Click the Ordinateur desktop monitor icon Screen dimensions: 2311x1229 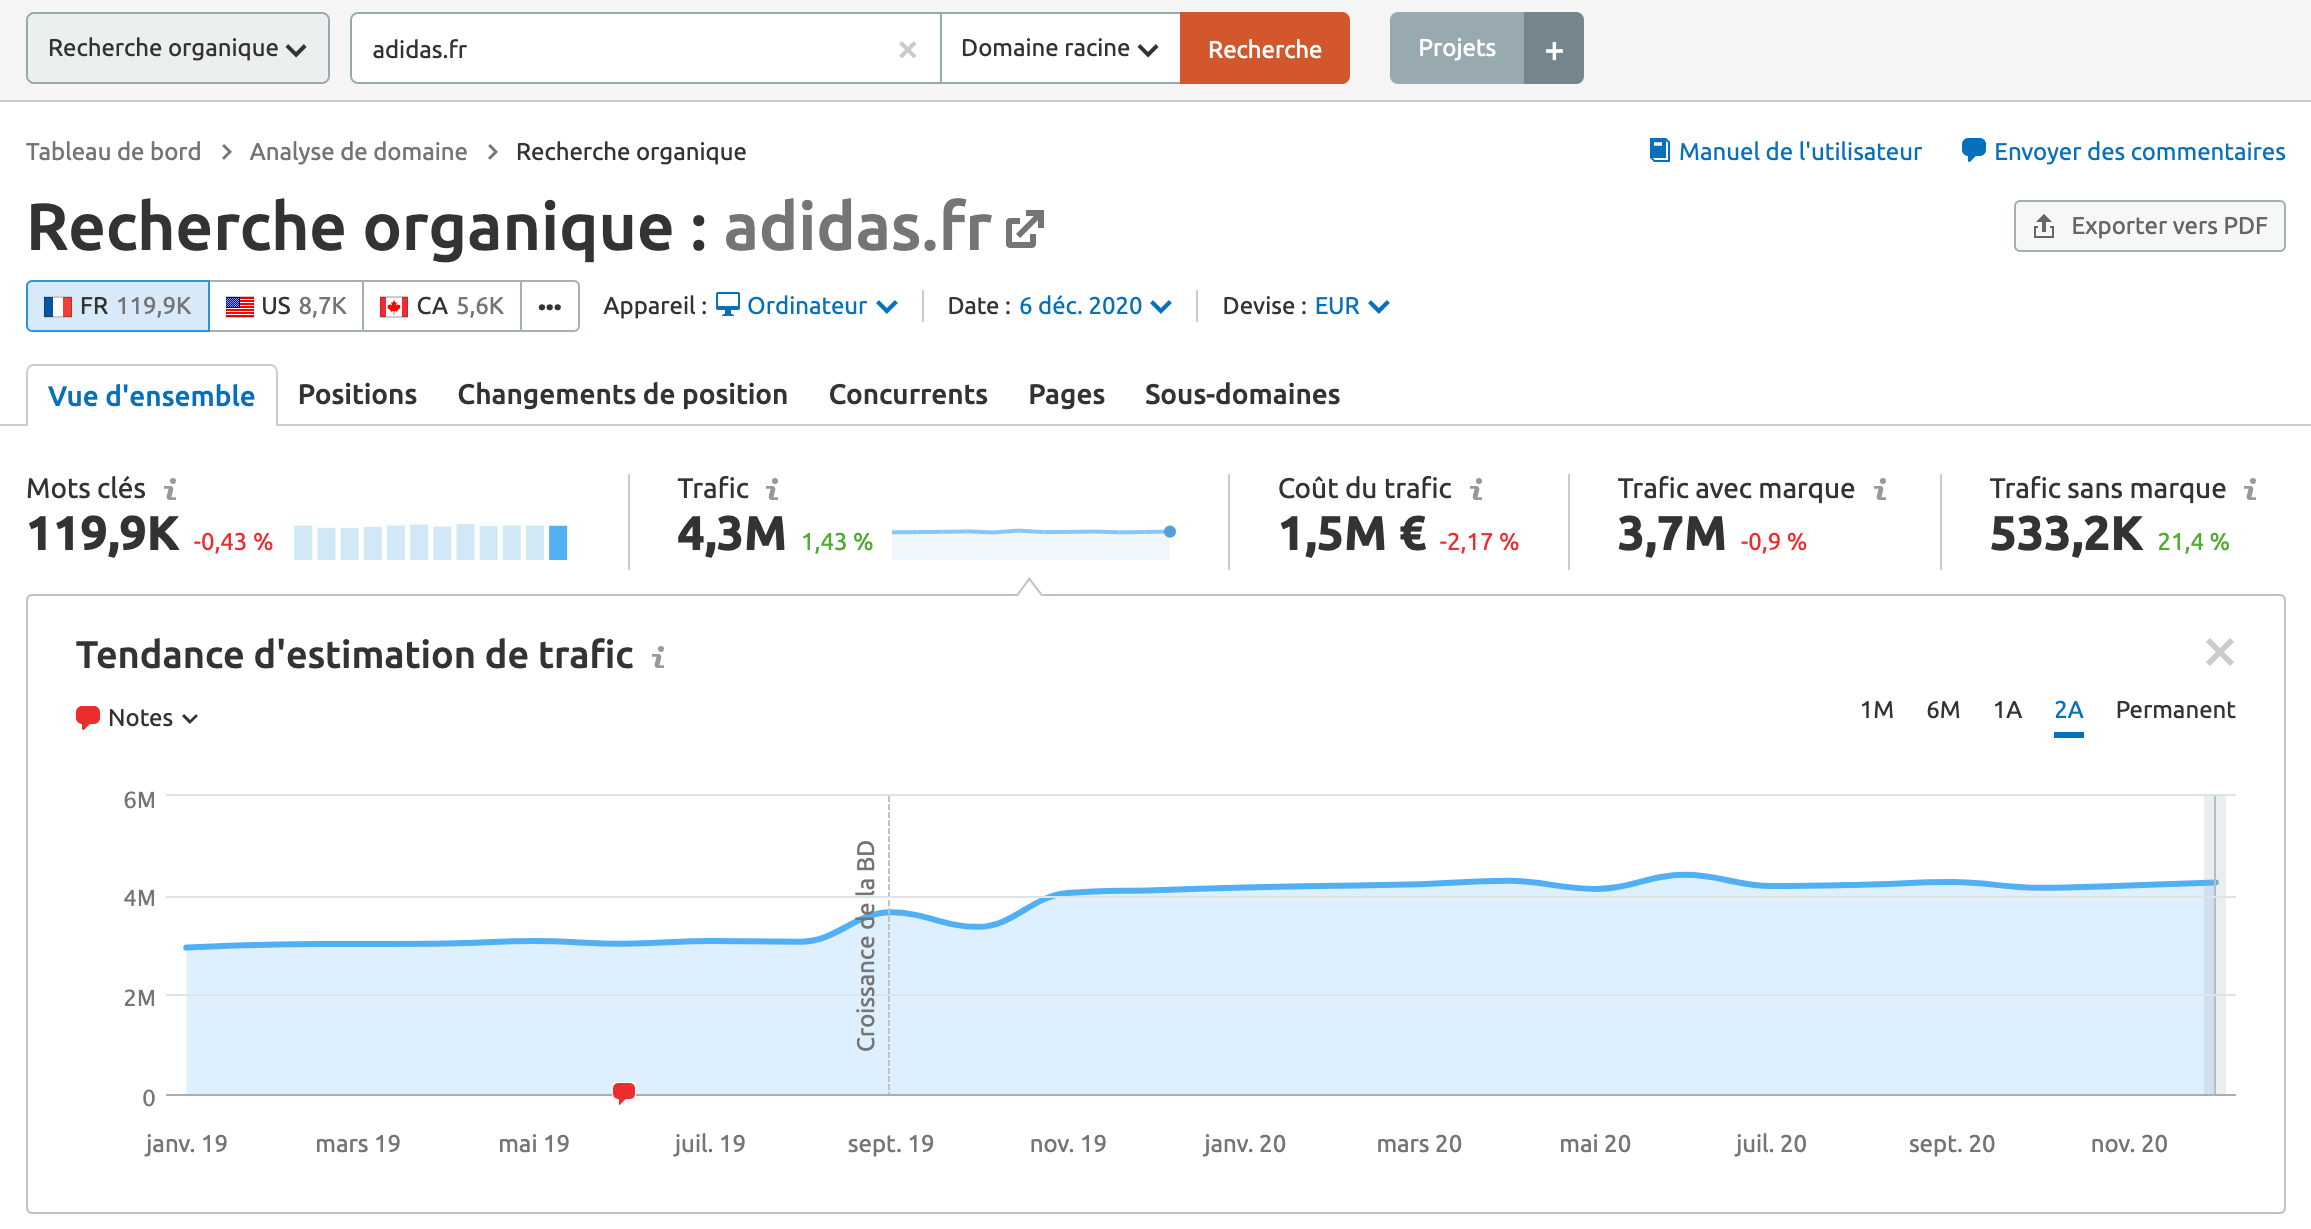[x=728, y=304]
